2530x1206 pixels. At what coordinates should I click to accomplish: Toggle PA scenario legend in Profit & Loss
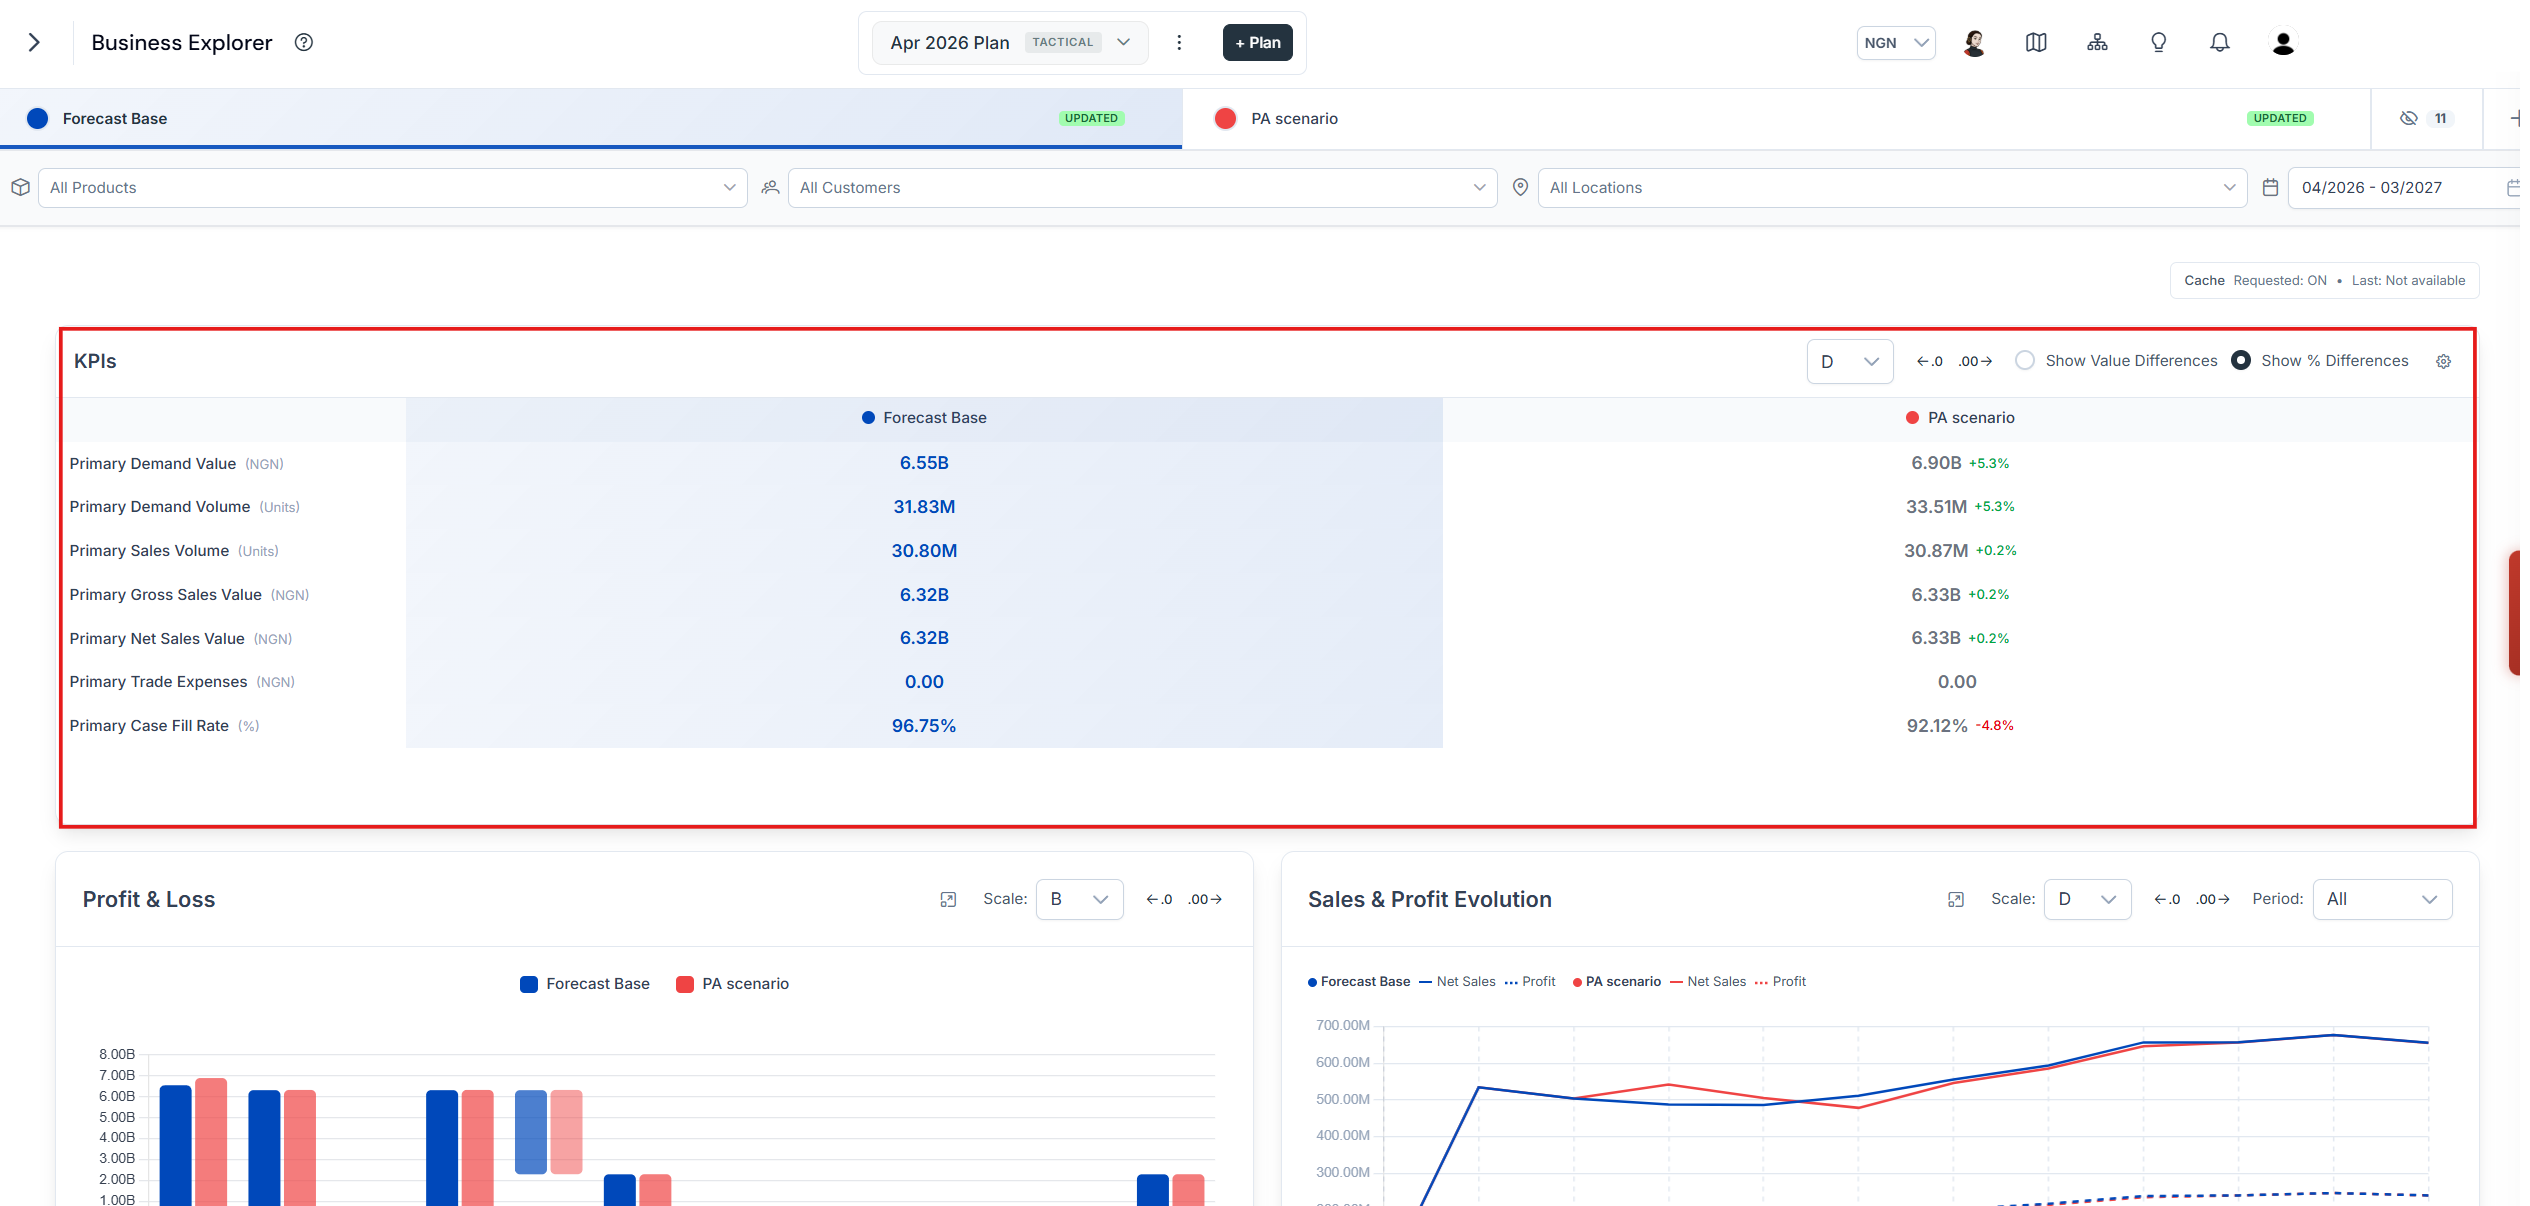[733, 984]
